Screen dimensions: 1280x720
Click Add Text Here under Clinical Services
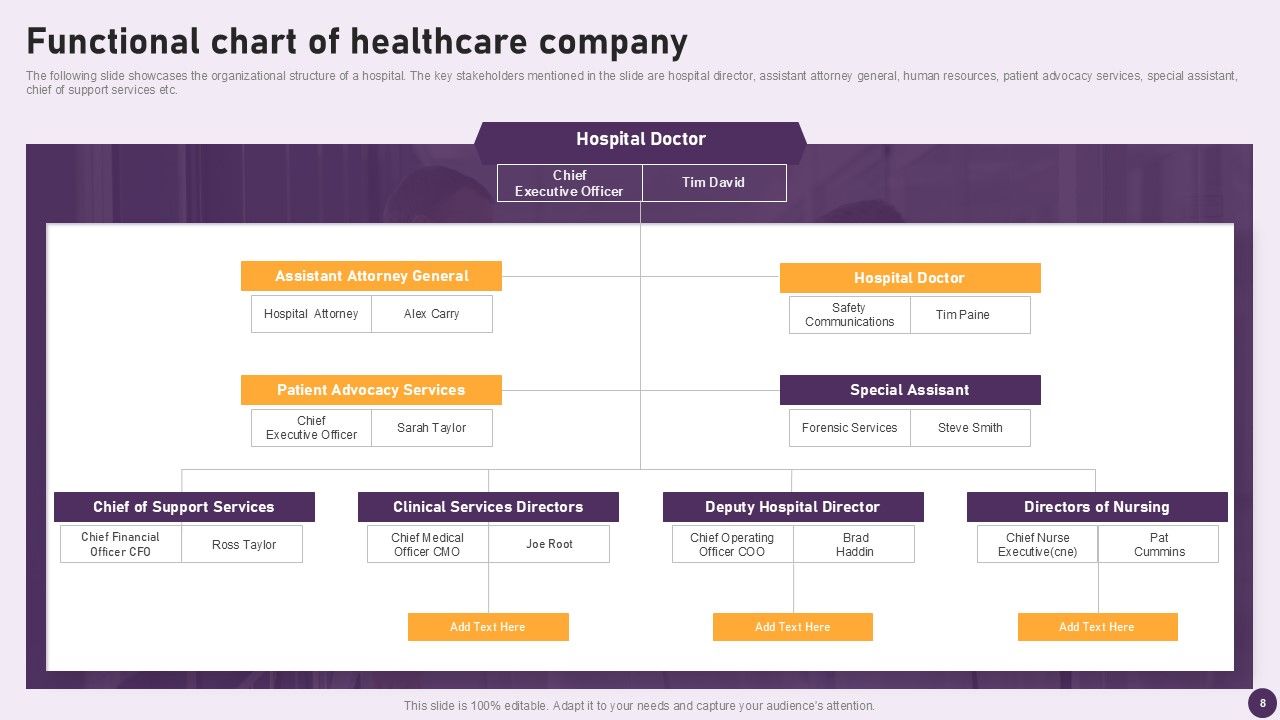coord(488,627)
